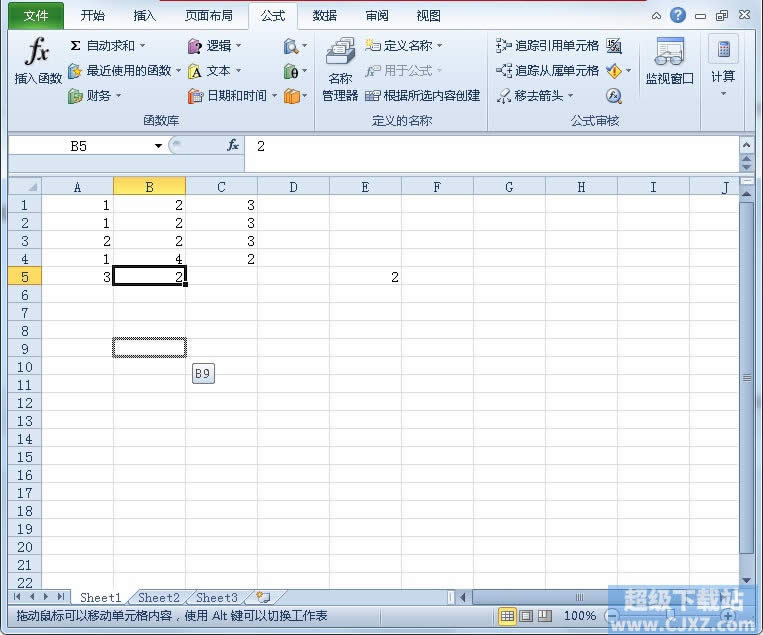Click the formula bar fx icon

[x=233, y=145]
